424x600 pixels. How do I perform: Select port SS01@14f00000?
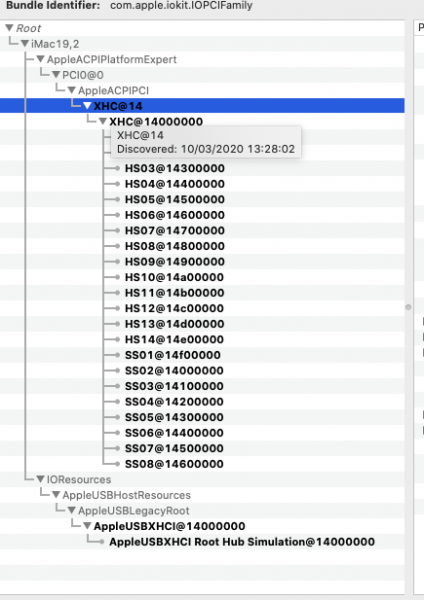173,355
